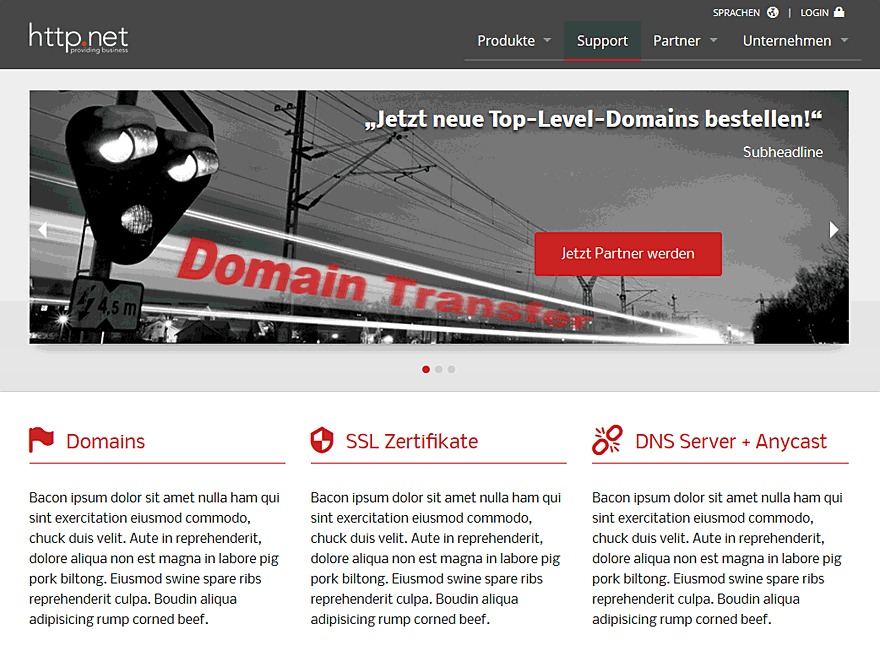This screenshot has height=660, width=880.
Task: Click the chain-link DNS Server icon
Action: (607, 440)
